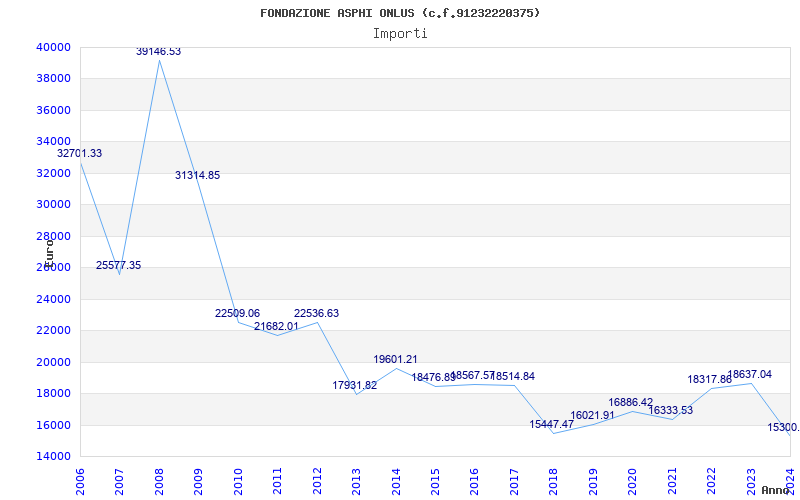
Task: Click the y-axis value 34000
Action: [x=53, y=141]
